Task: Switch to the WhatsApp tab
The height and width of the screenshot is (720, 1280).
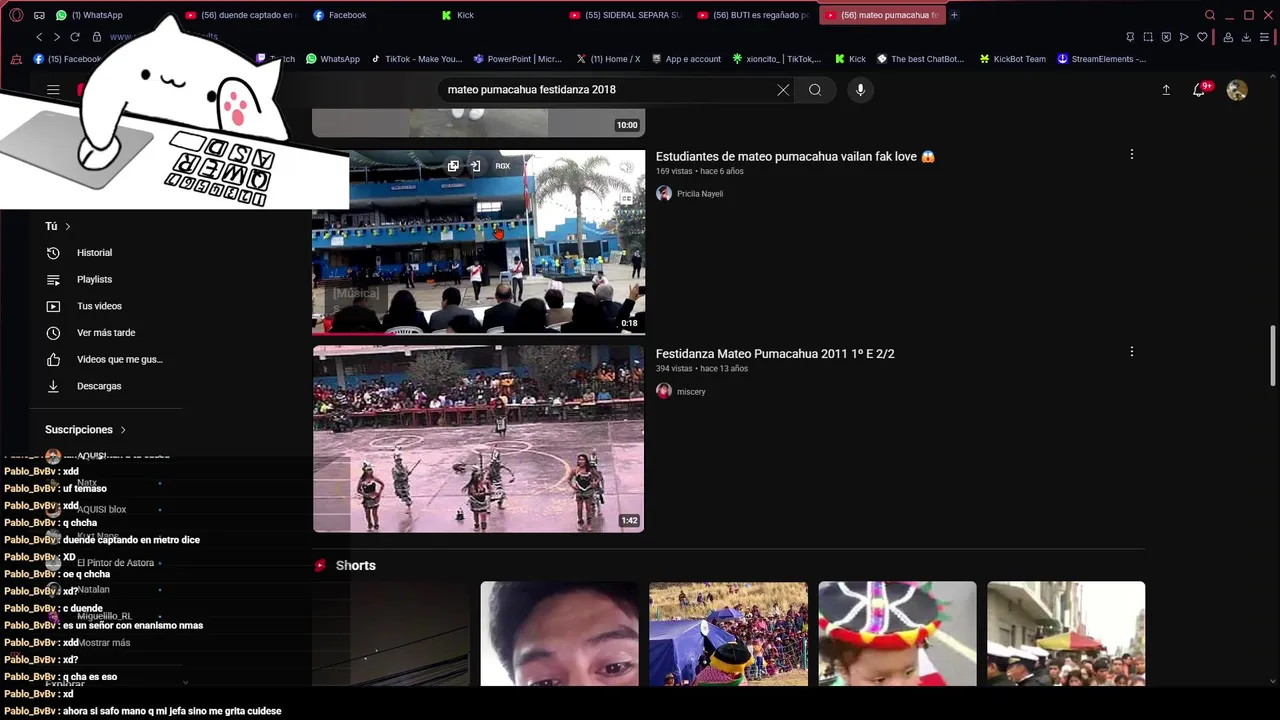Action: [97, 15]
